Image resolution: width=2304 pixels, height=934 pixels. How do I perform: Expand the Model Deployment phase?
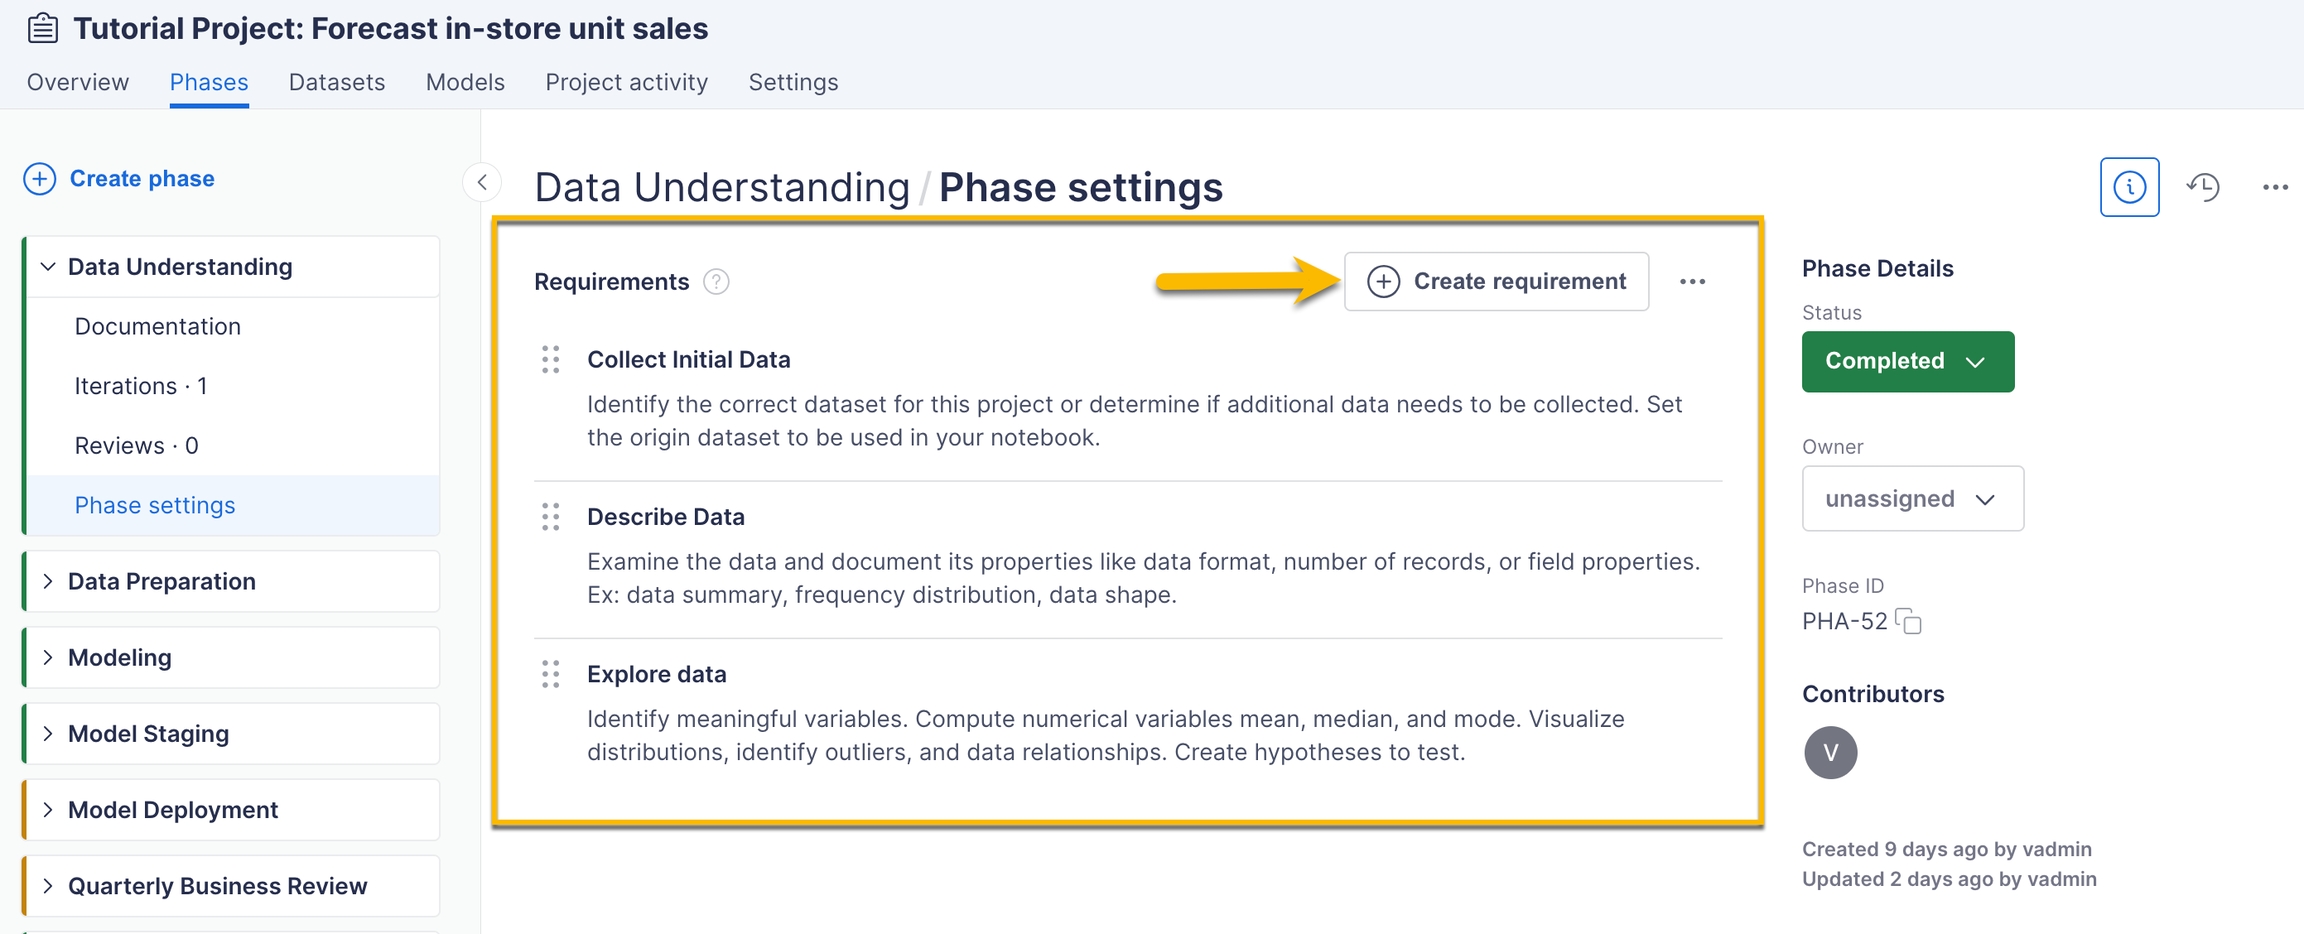coord(48,810)
